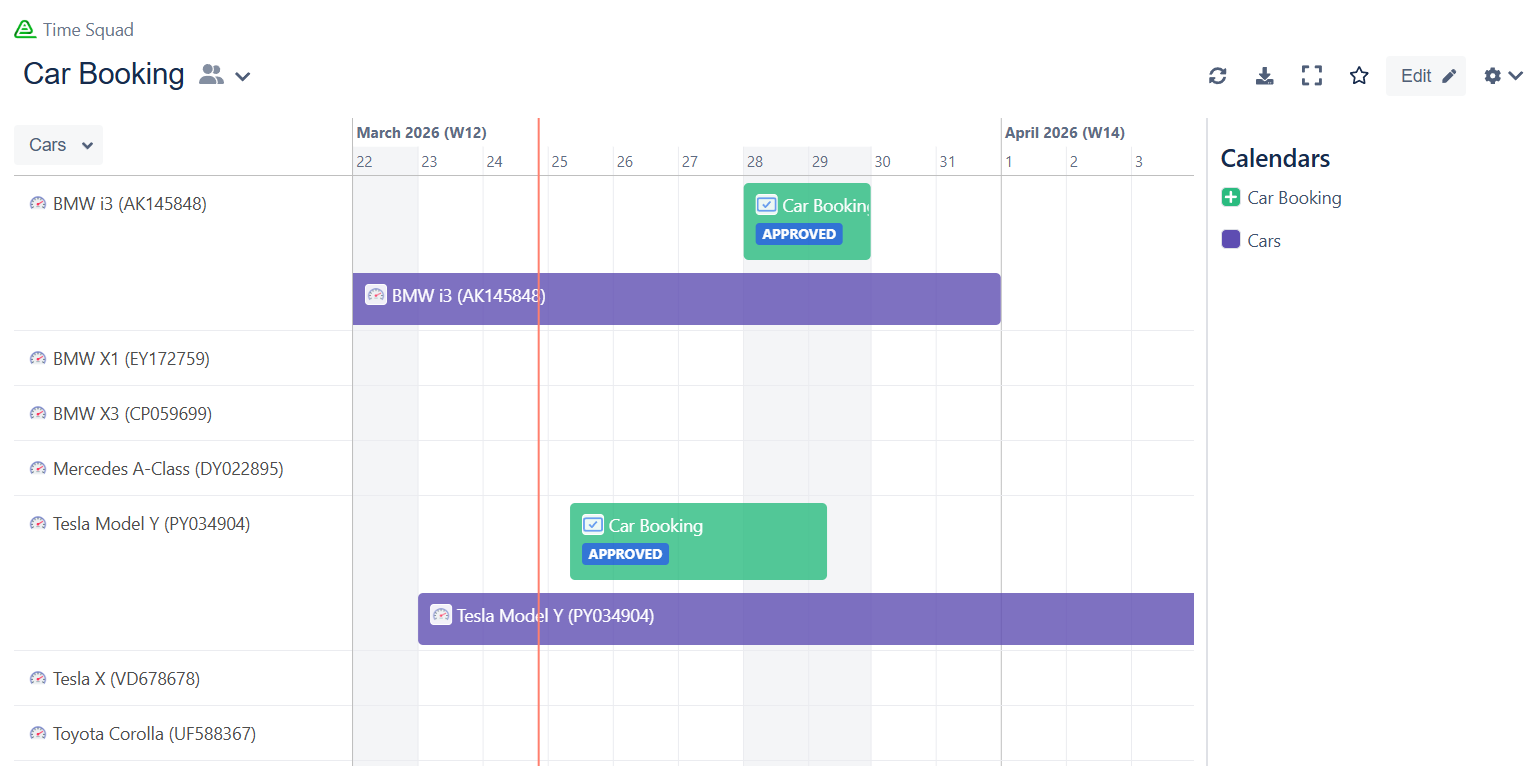Click the download export icon
This screenshot has width=1537, height=766.
pyautogui.click(x=1264, y=76)
